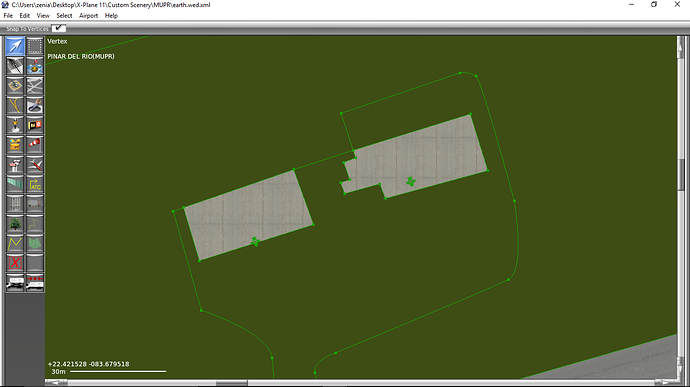Viewport: 690px width, 387px height.
Task: Minimize the WED window
Action: click(x=631, y=4)
